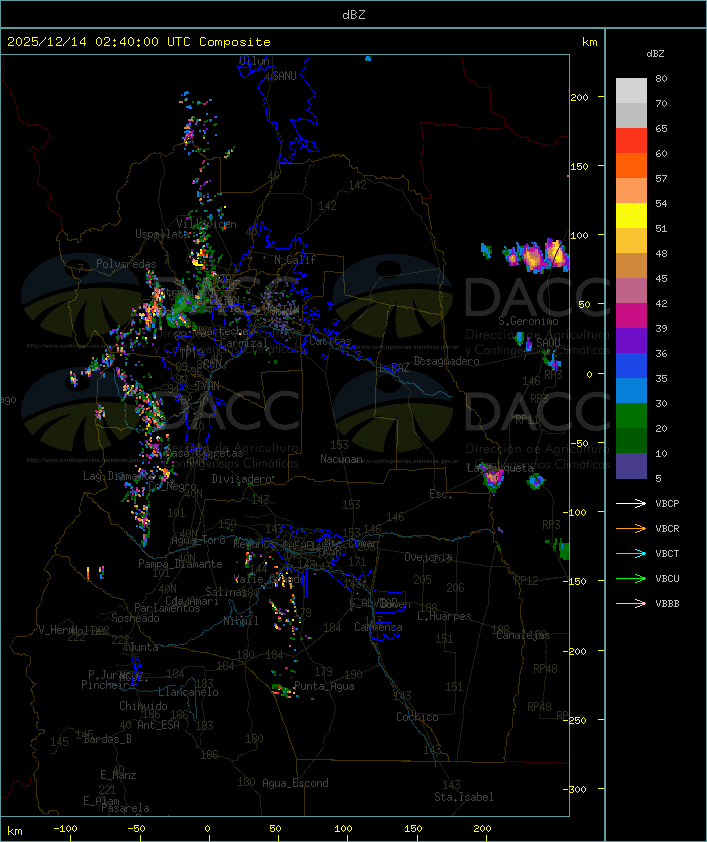Click the cyan VBCT arrow in legend
Viewport: 707px width, 842px height.
pyautogui.click(x=631, y=553)
